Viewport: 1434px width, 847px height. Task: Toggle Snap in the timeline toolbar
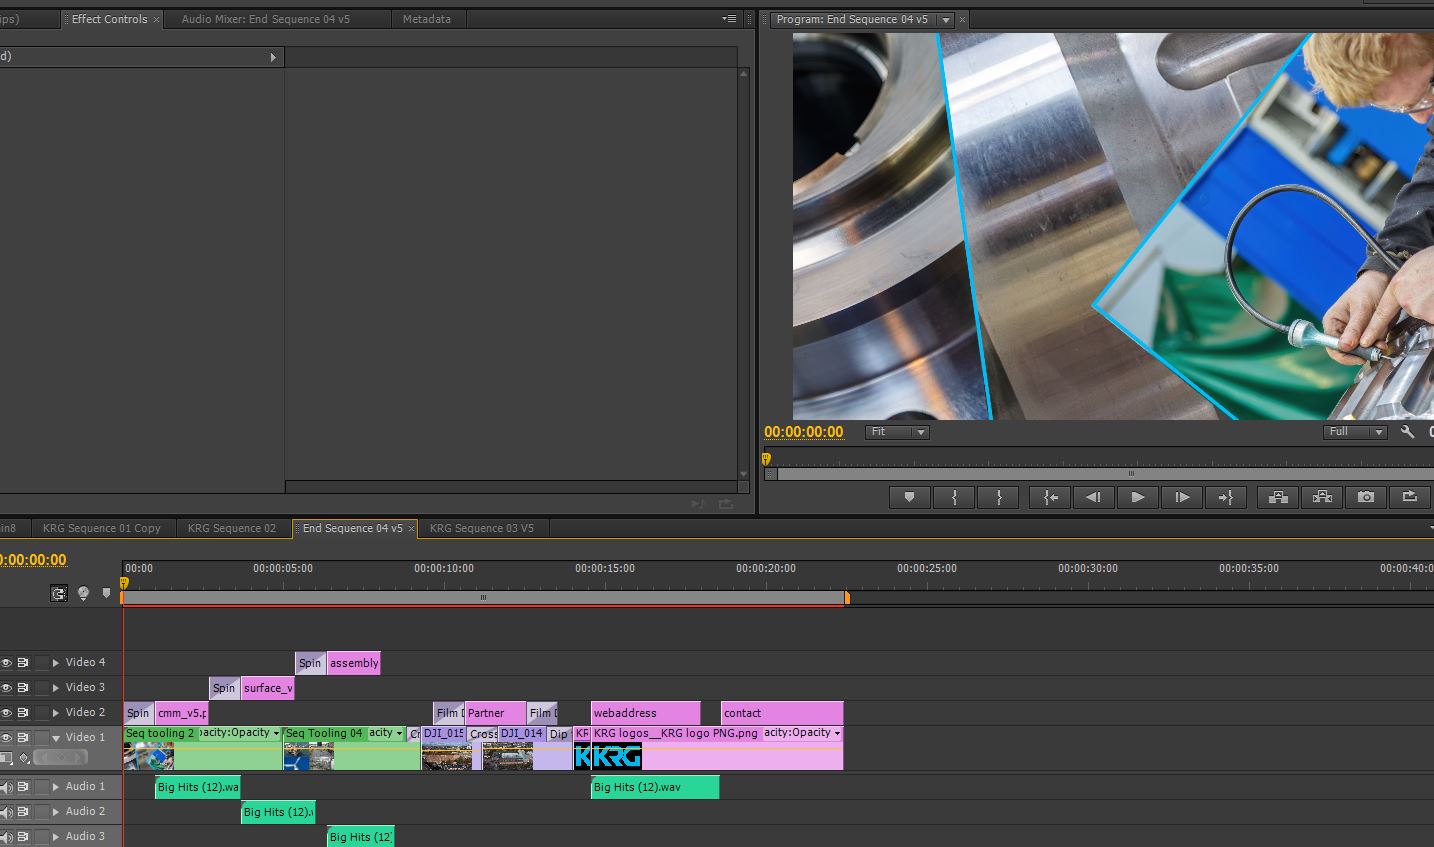point(58,593)
